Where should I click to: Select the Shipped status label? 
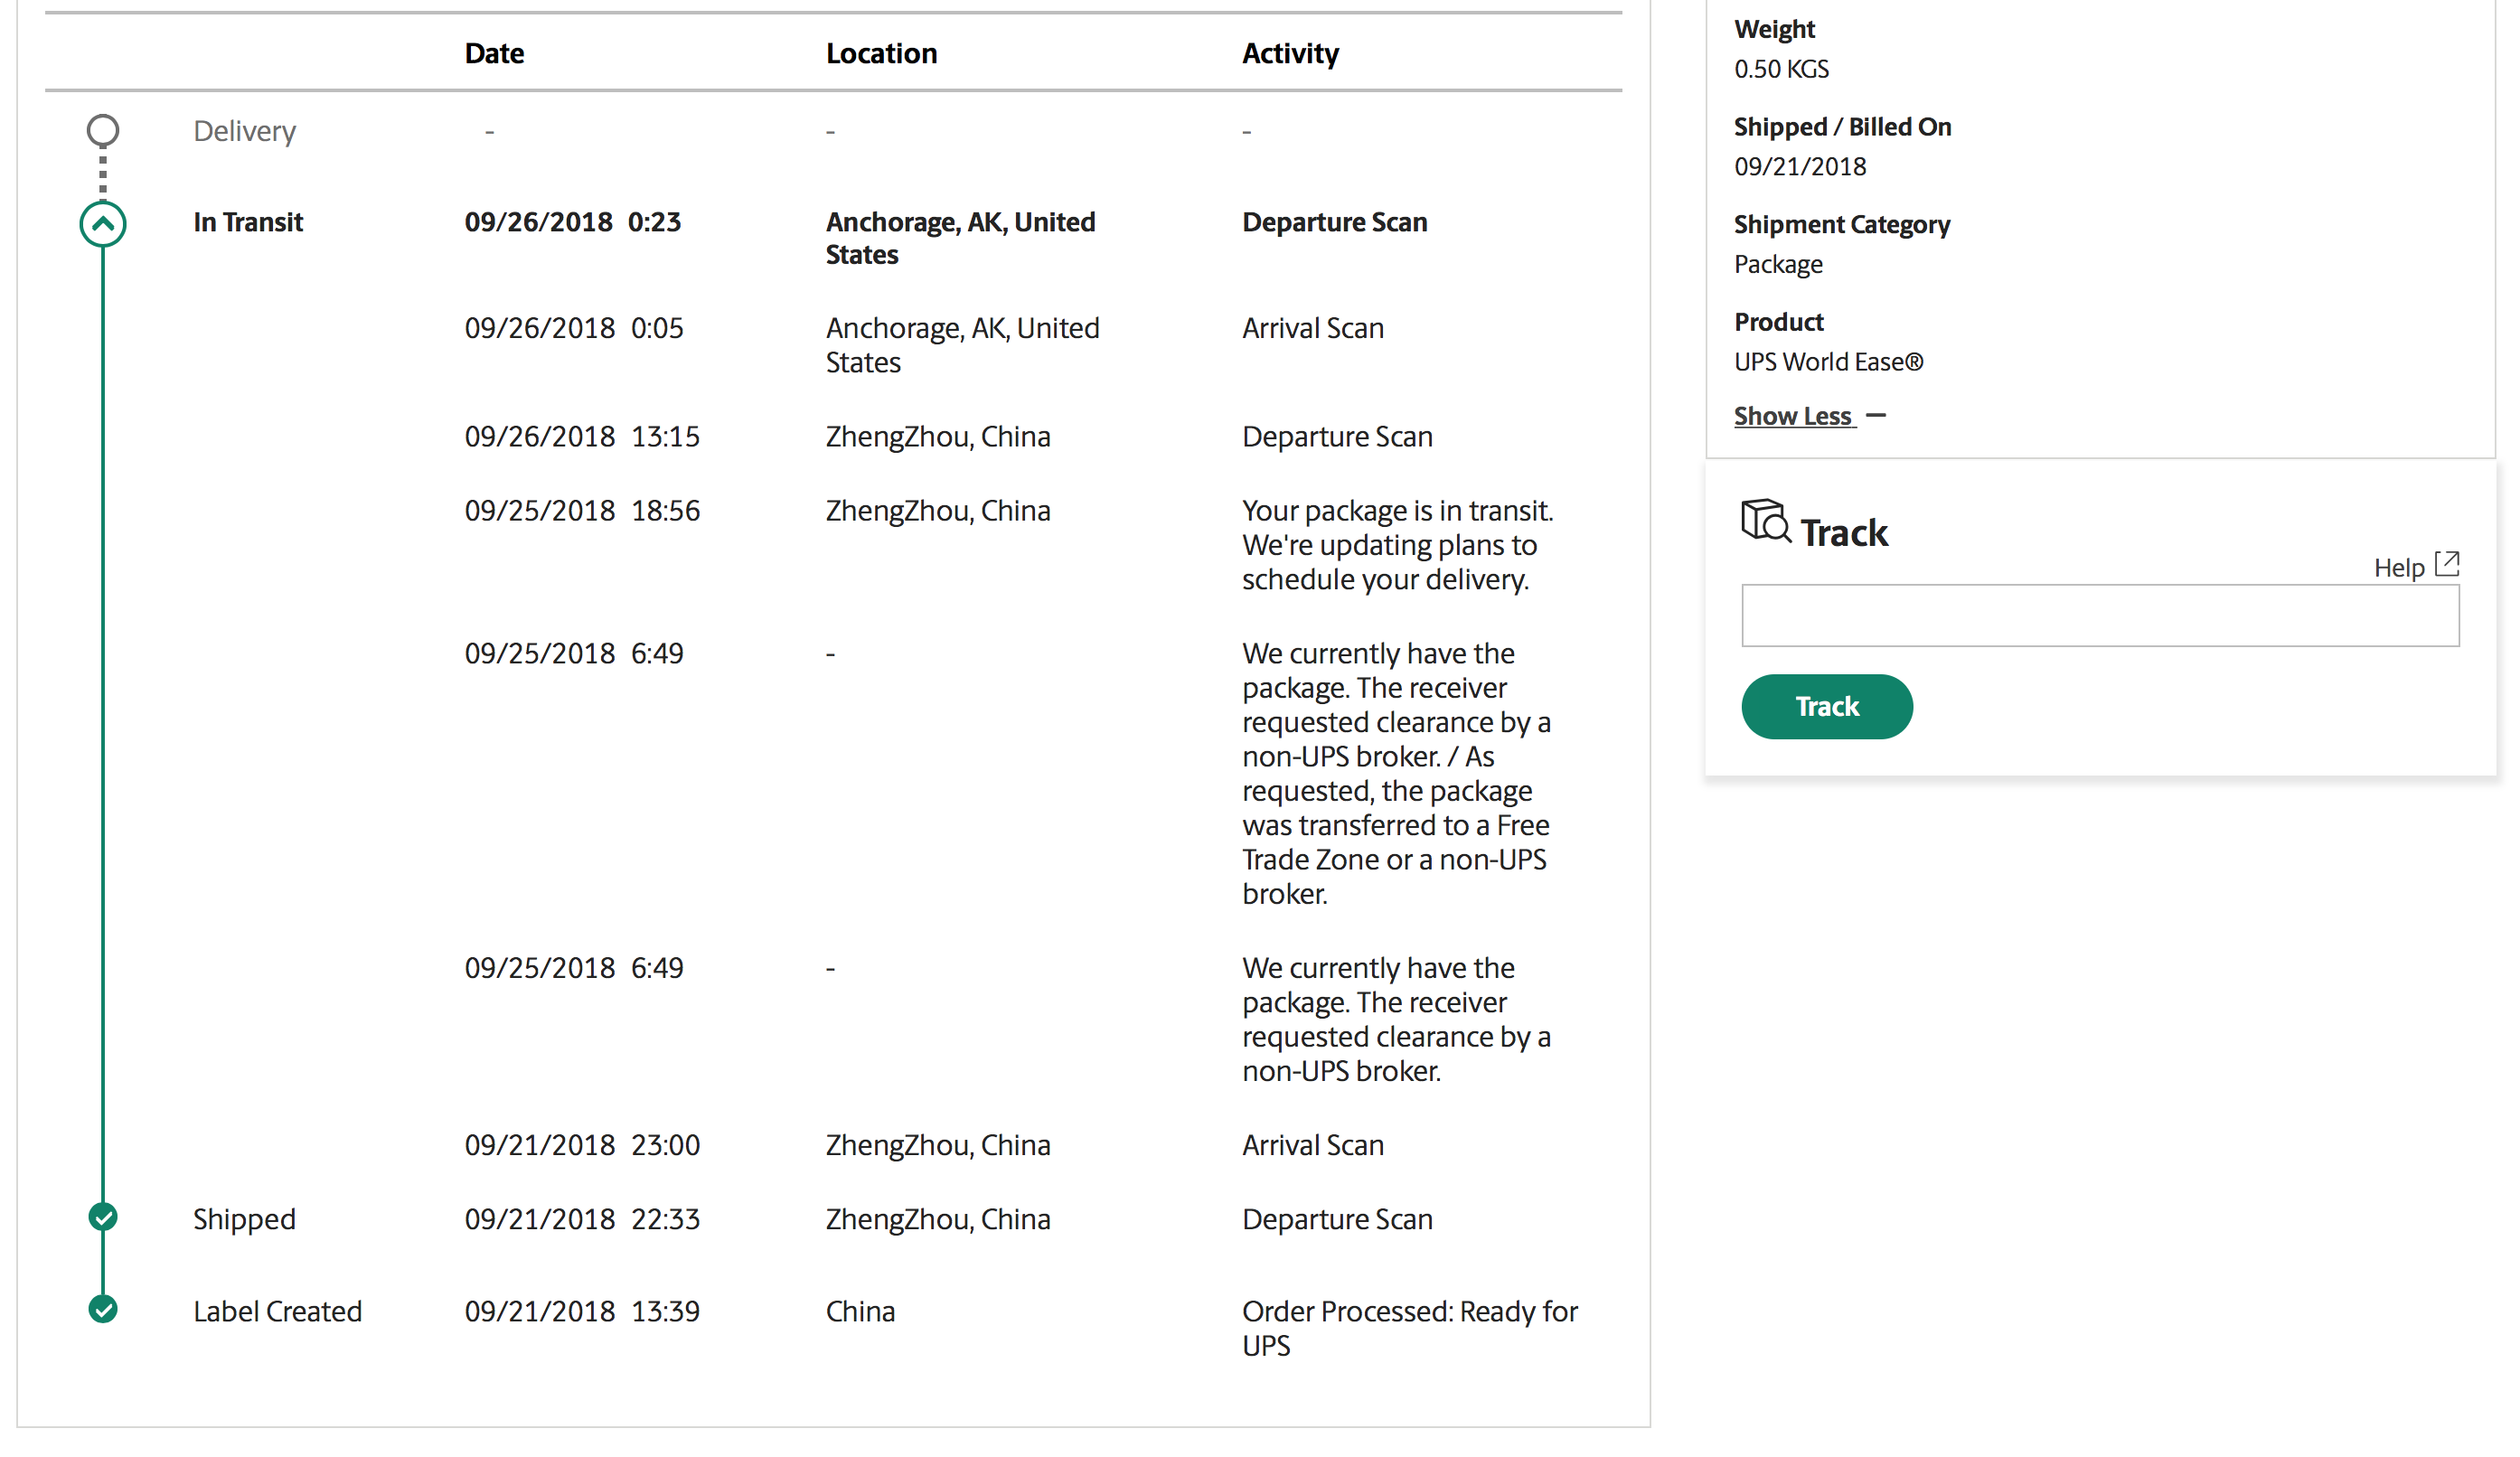tap(245, 1219)
